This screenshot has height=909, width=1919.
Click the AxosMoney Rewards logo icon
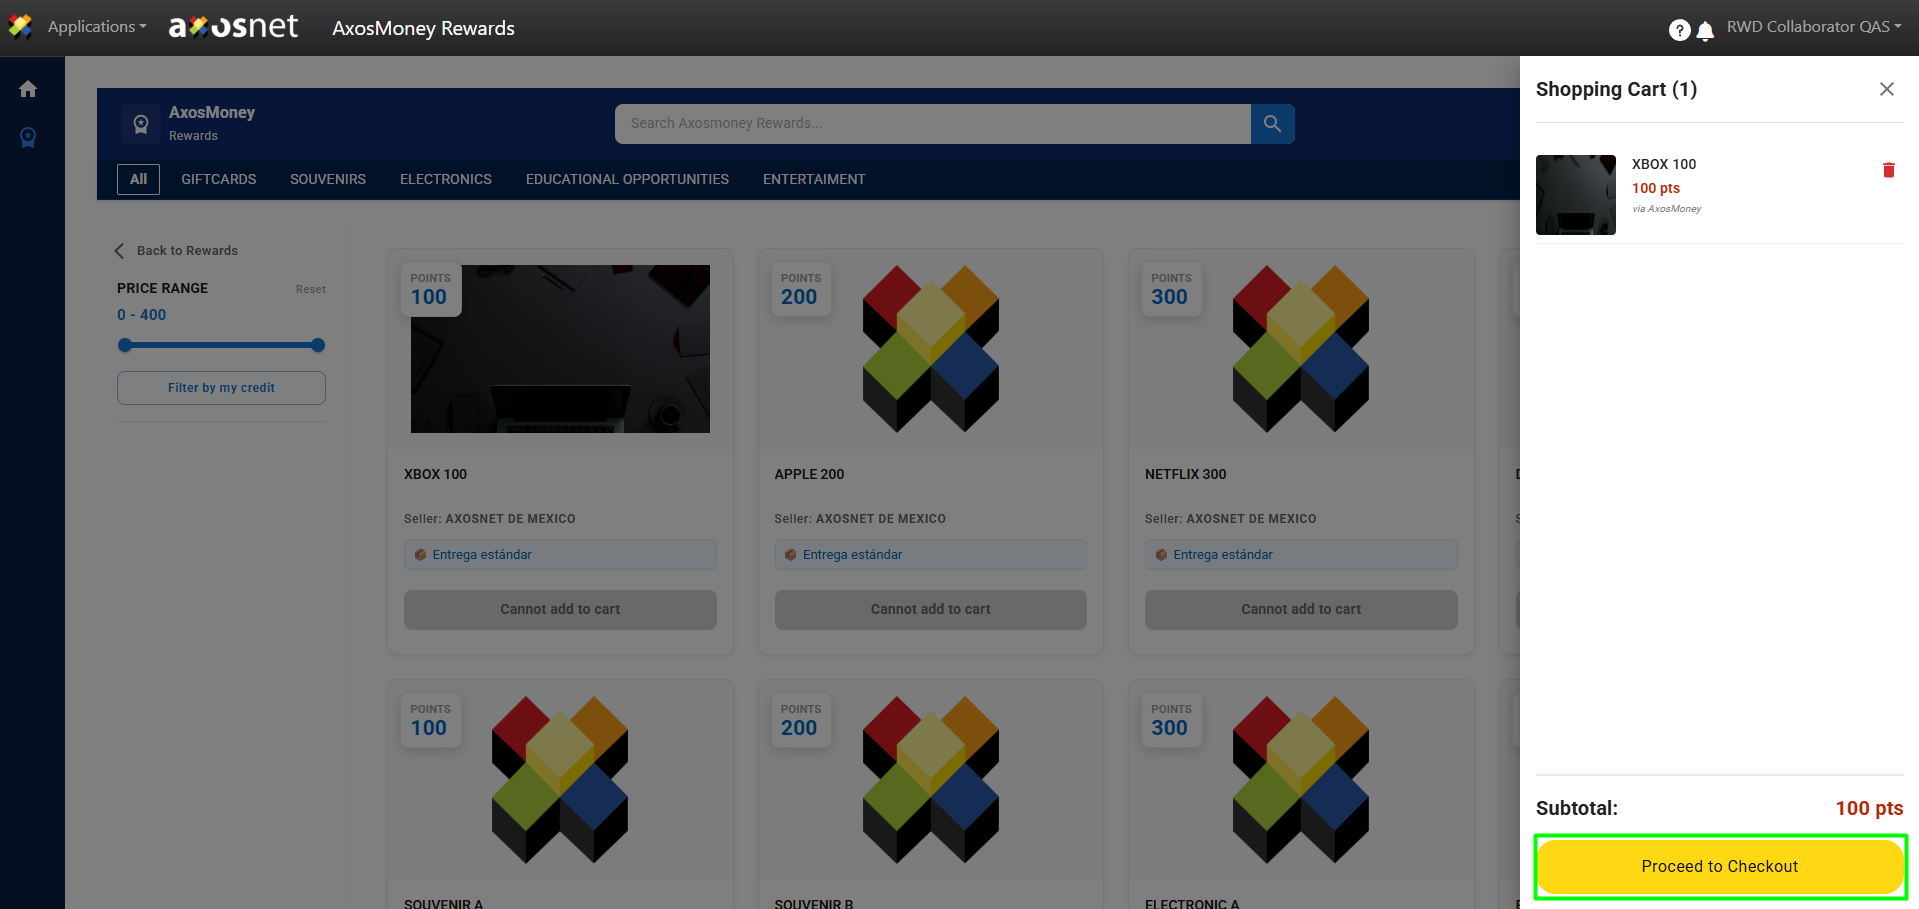pyautogui.click(x=141, y=124)
